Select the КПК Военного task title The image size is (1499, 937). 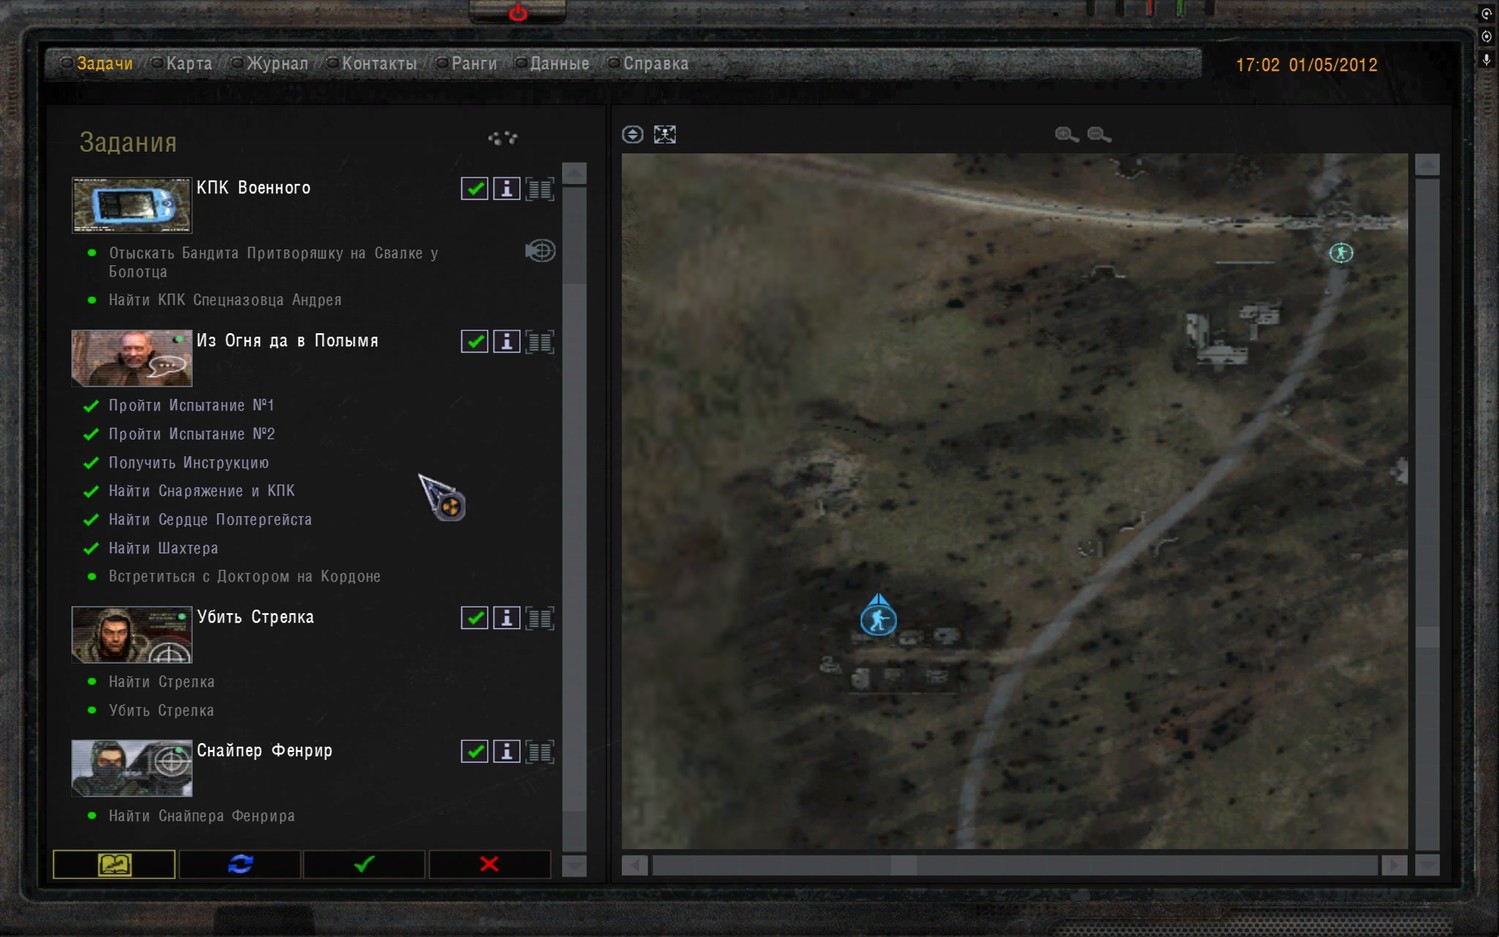pyautogui.click(x=253, y=188)
